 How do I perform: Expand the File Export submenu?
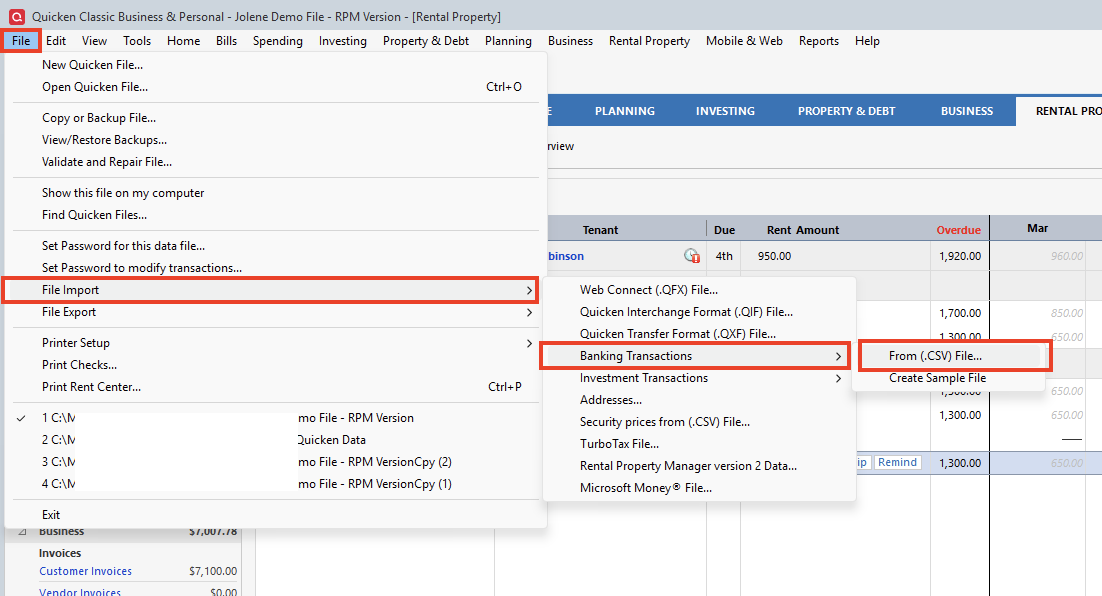coord(276,311)
